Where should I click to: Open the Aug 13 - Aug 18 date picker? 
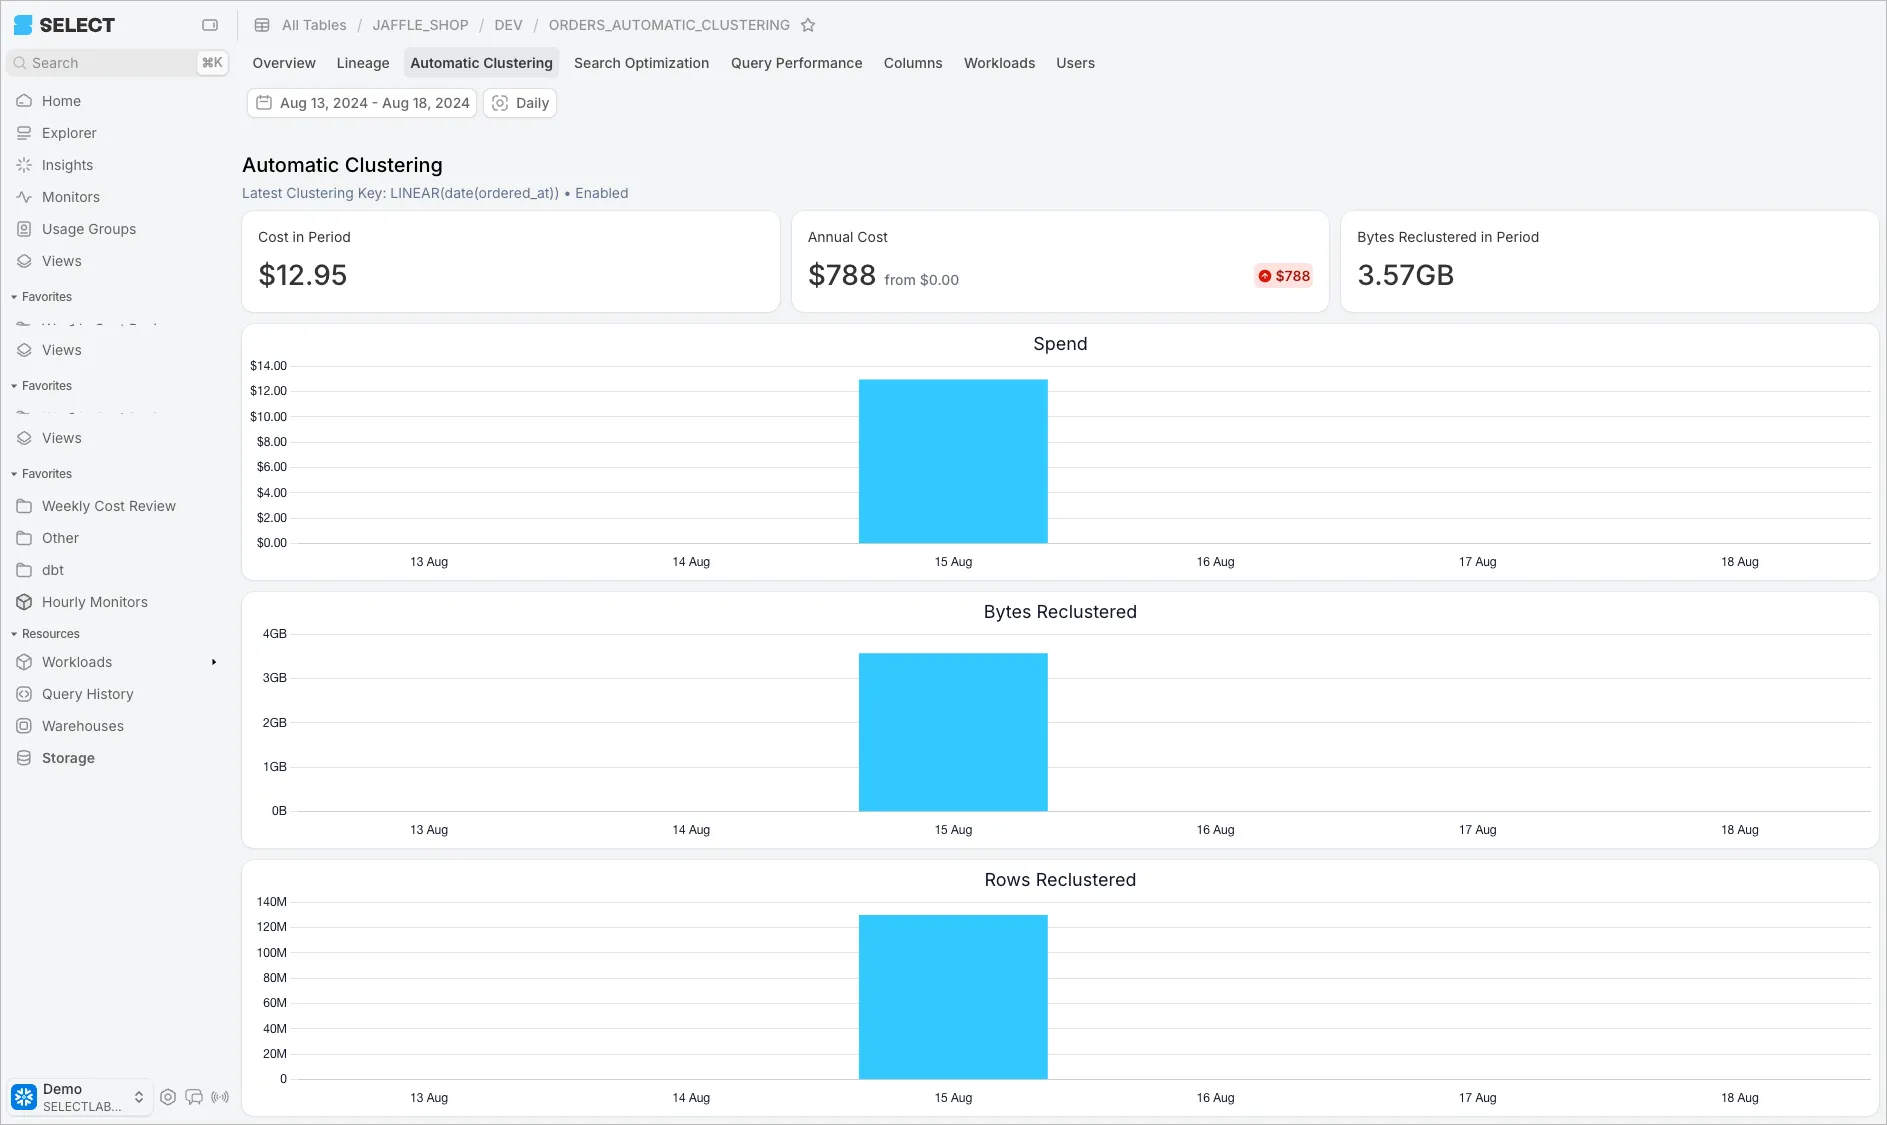[x=362, y=103]
